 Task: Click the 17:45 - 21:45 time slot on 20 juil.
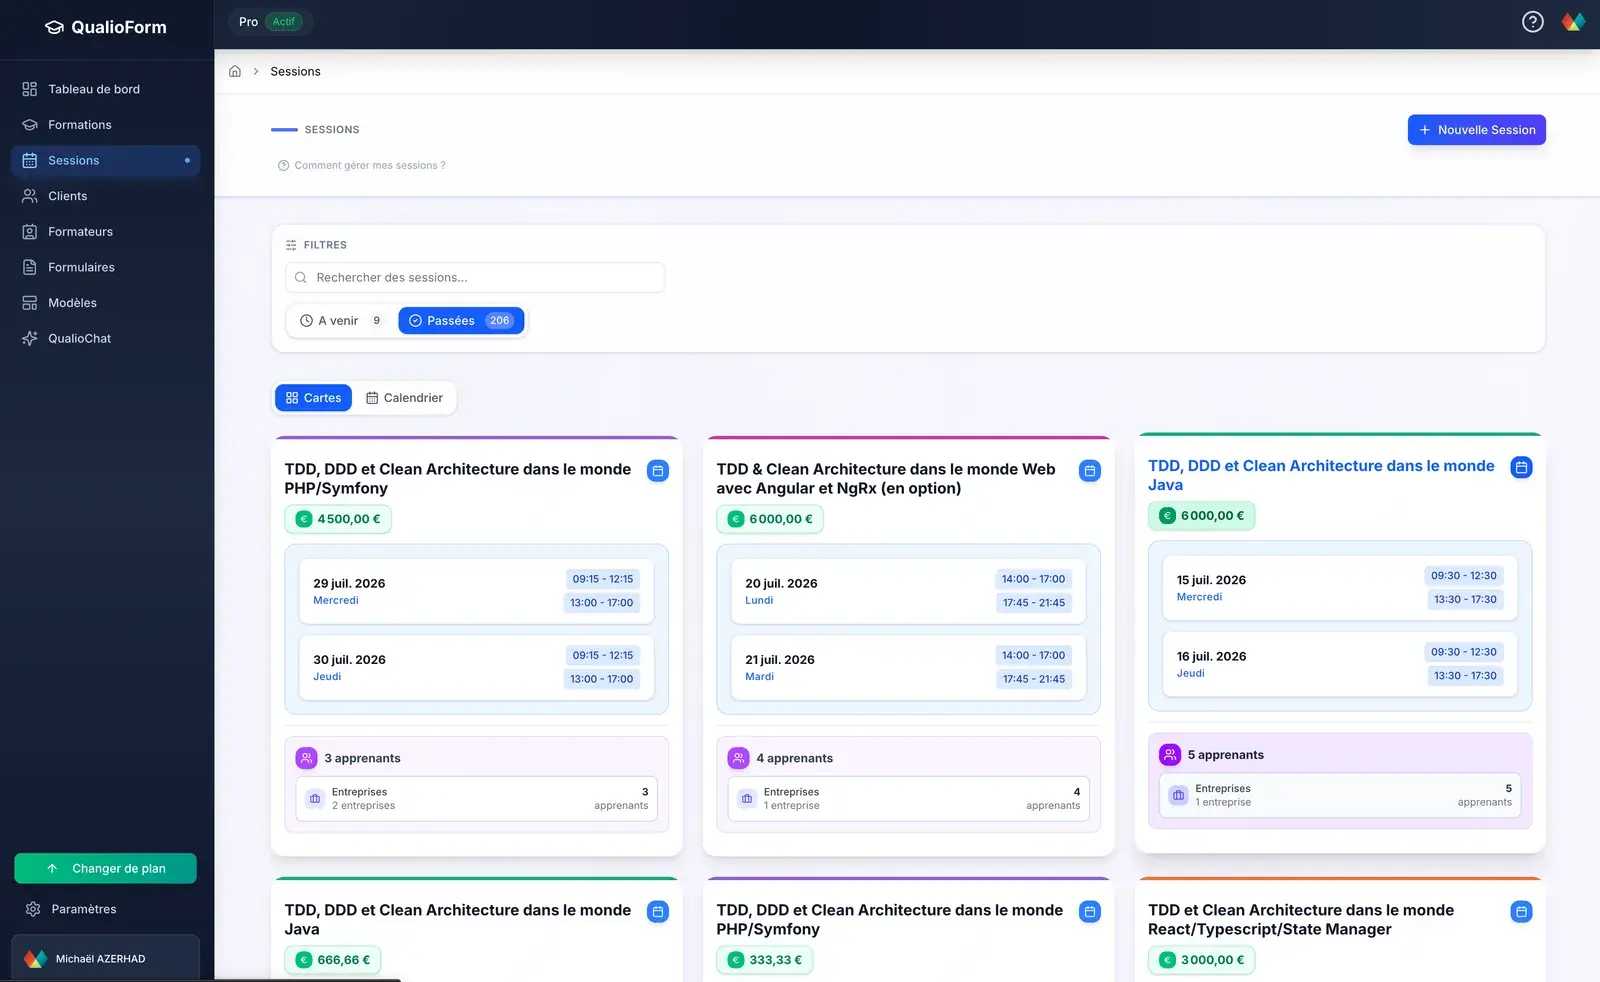pyautogui.click(x=1034, y=603)
